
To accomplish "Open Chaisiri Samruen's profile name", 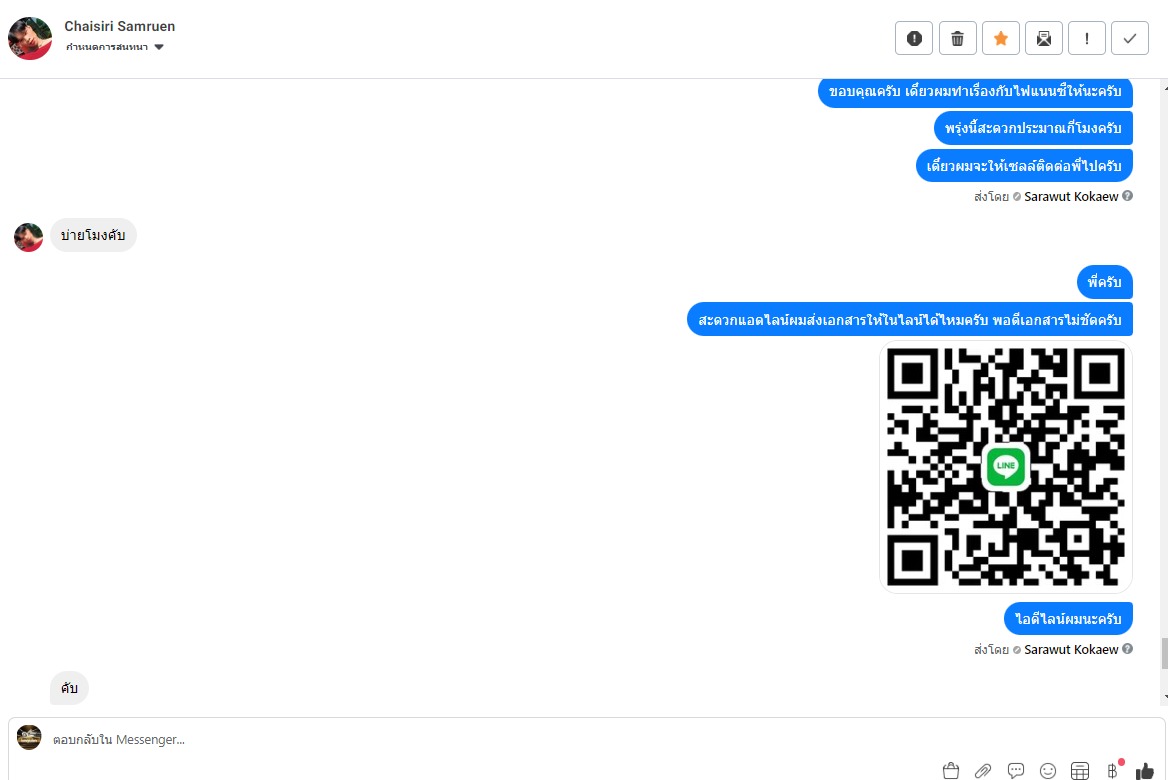I will pyautogui.click(x=120, y=26).
